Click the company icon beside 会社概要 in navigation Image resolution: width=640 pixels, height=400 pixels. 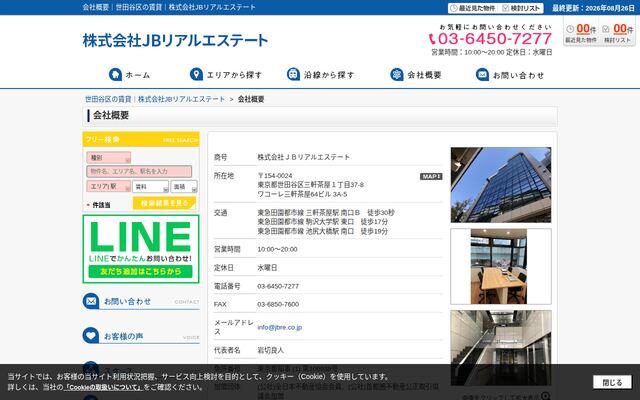[397, 74]
